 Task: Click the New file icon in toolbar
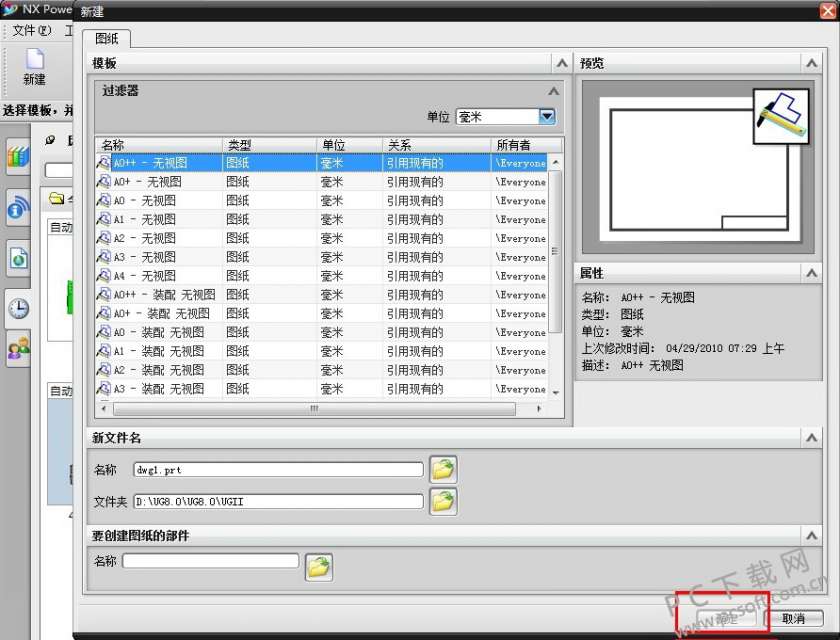[34, 67]
